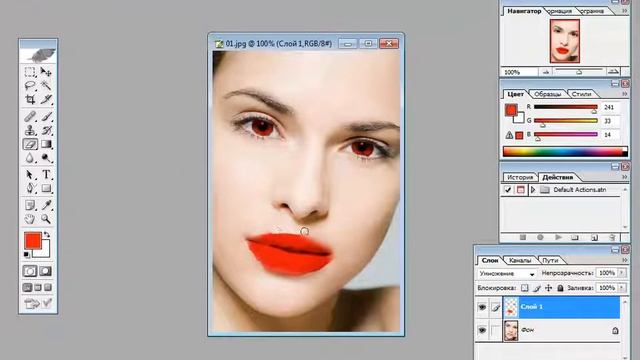Open the Navigator panel menu arrow
This screenshot has height=360, width=640.
624,11
